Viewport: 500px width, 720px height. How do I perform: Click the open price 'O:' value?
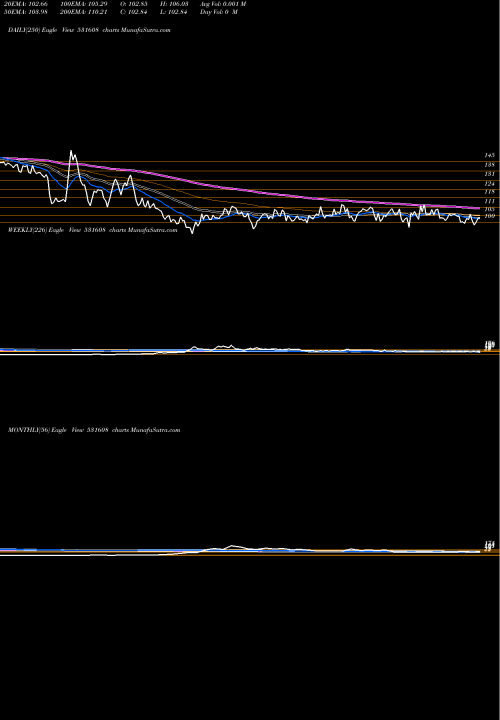[x=134, y=4]
